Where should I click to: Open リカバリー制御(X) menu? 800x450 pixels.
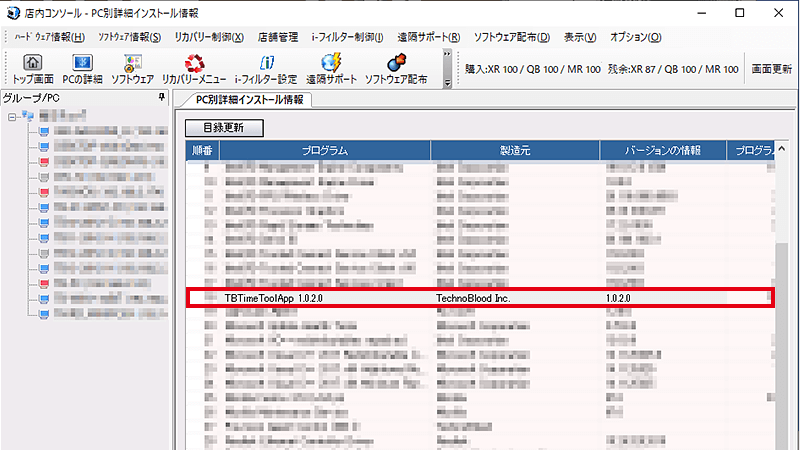pyautogui.click(x=209, y=37)
